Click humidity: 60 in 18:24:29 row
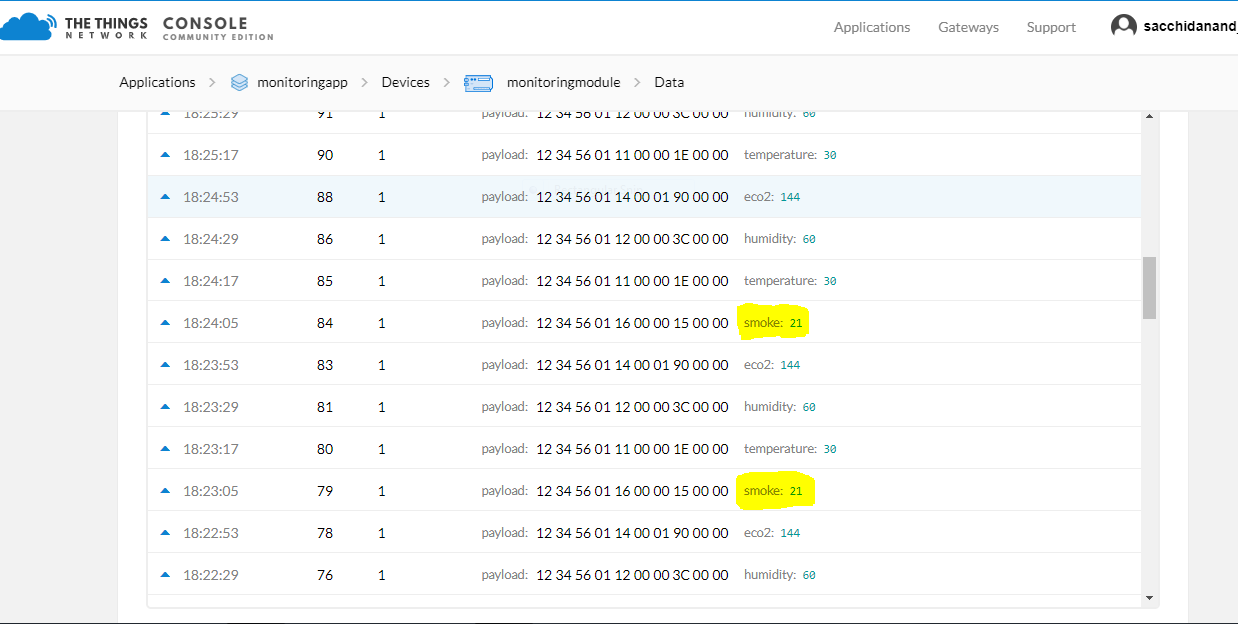Image resolution: width=1238 pixels, height=624 pixels. click(x=780, y=239)
